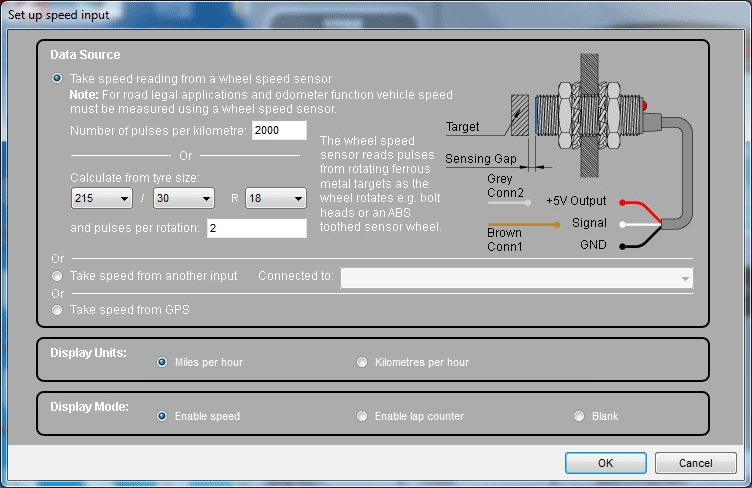Screen dimensions: 752x488
Task: Click the Sensing Gap label in diagram
Action: (x=481, y=159)
